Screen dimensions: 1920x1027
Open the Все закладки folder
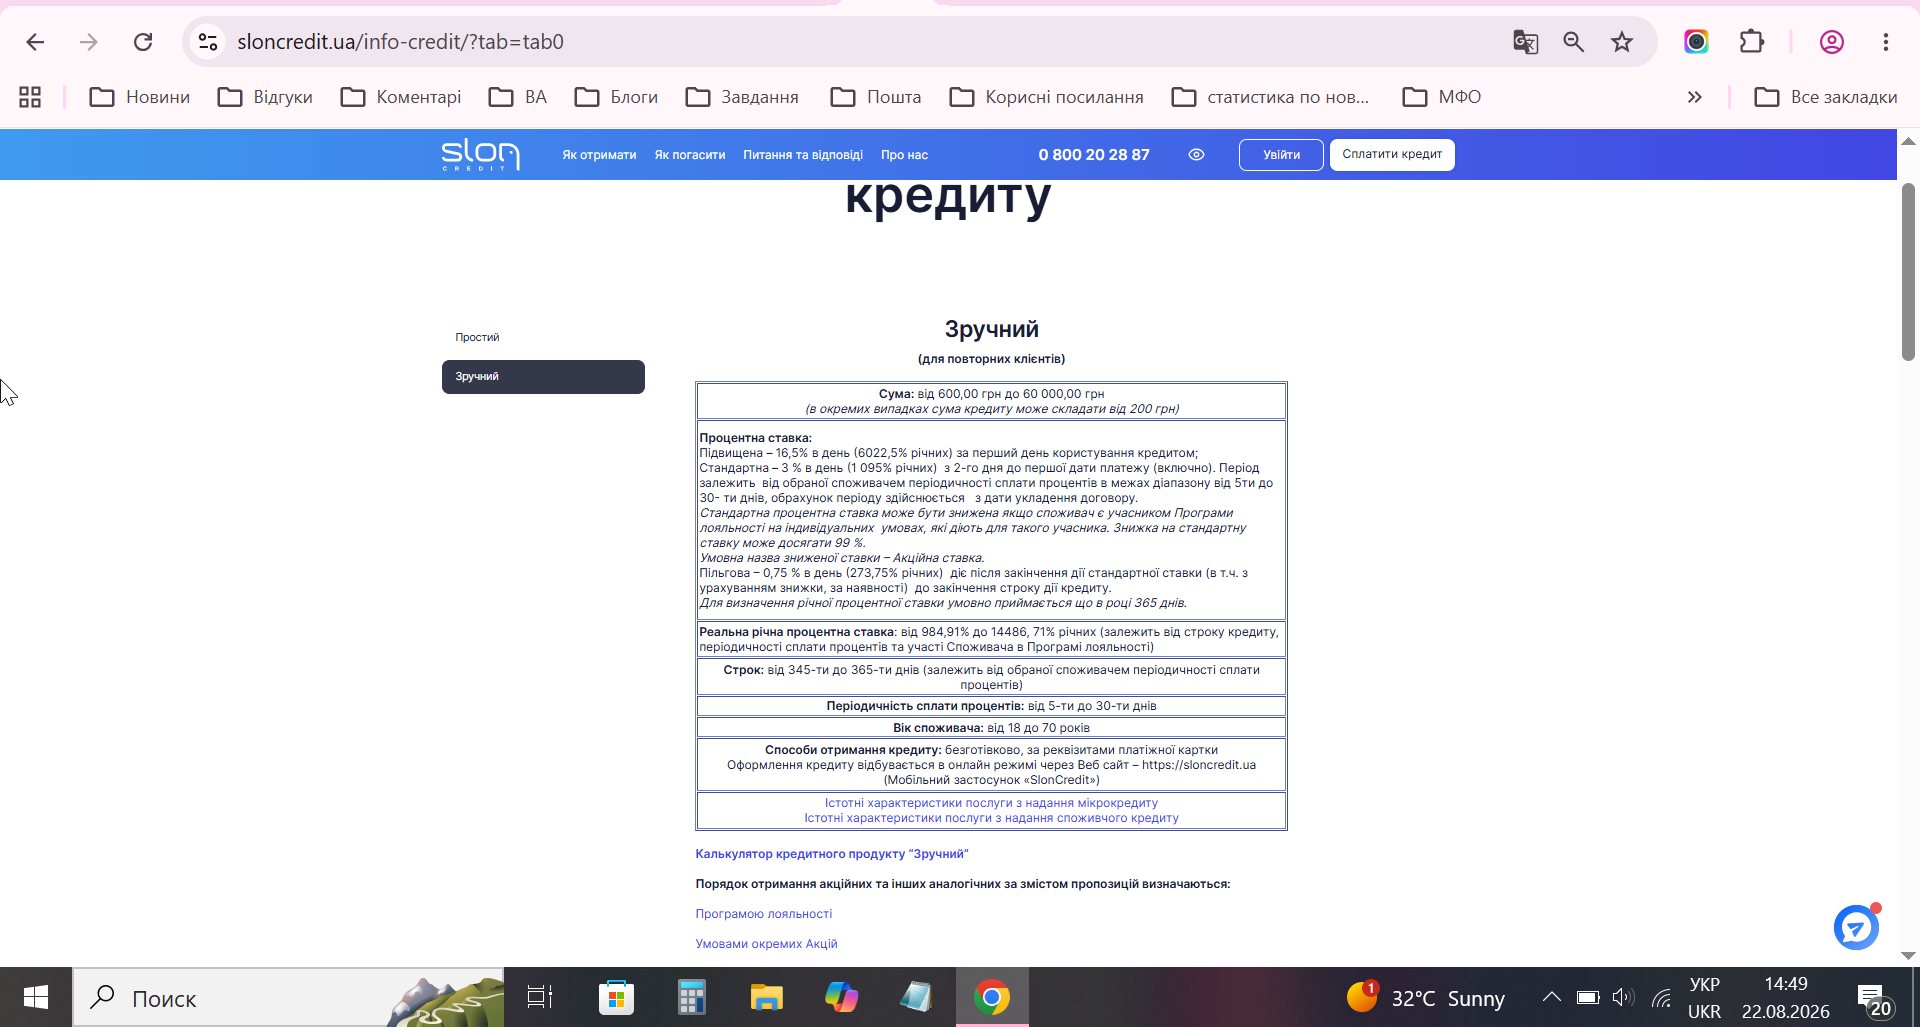[x=1826, y=97]
